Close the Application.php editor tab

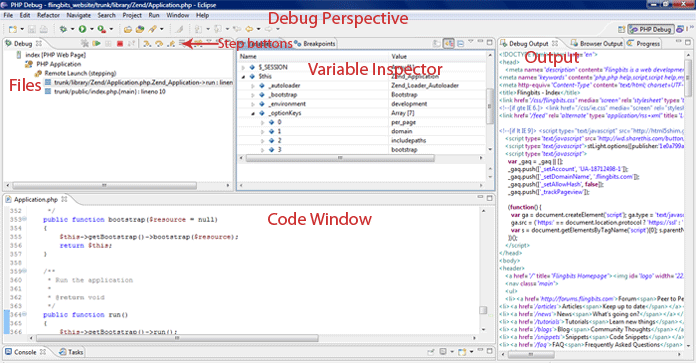(64, 199)
